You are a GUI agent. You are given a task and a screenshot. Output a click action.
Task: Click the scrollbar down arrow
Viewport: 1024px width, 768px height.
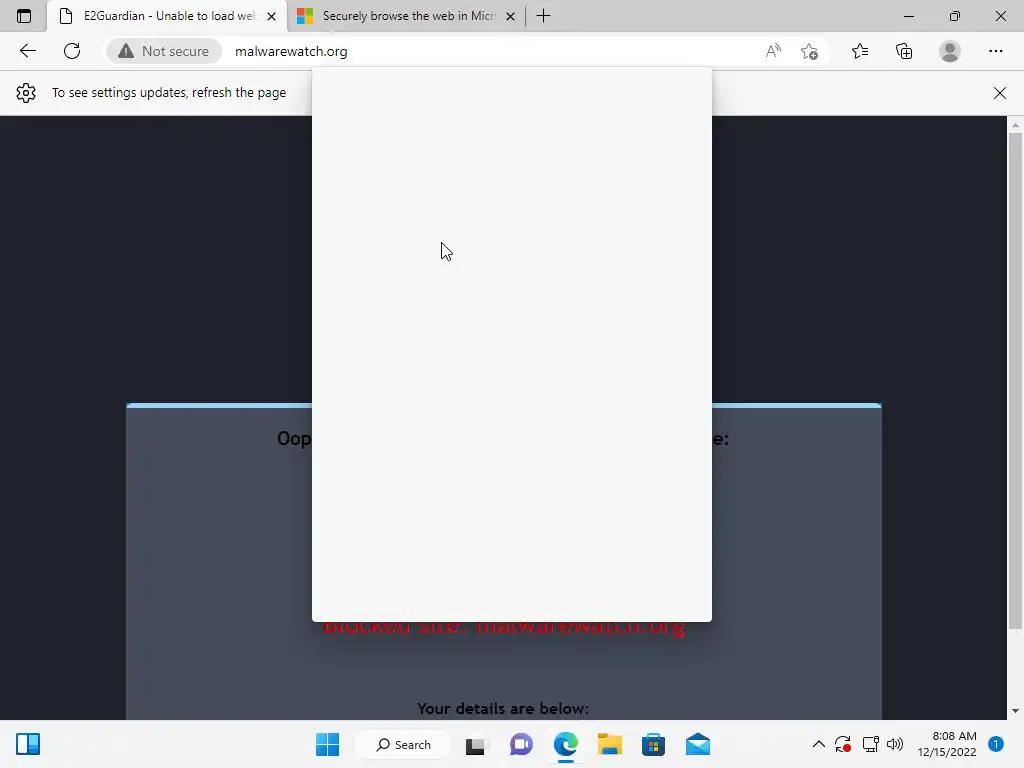pos(1015,711)
